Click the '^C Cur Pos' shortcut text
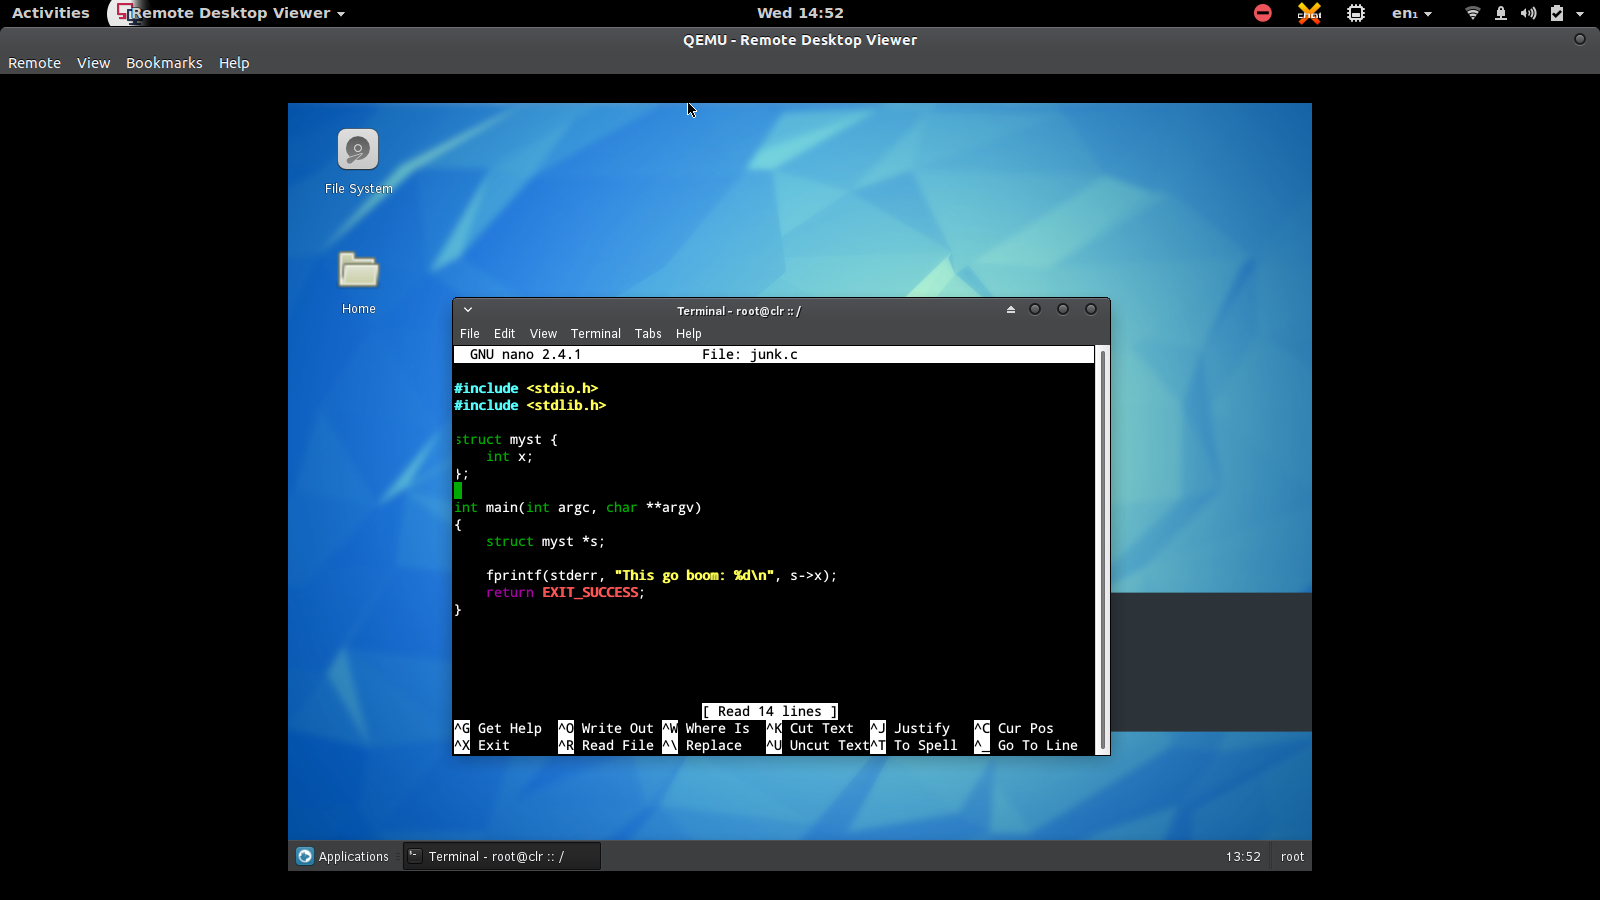Image resolution: width=1600 pixels, height=900 pixels. click(1014, 729)
